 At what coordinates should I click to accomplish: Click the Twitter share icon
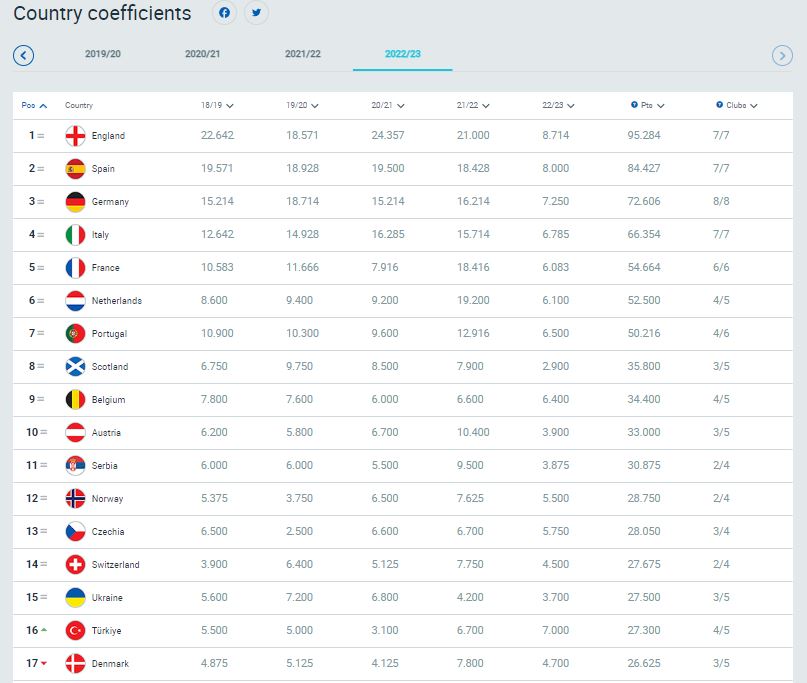[x=256, y=13]
